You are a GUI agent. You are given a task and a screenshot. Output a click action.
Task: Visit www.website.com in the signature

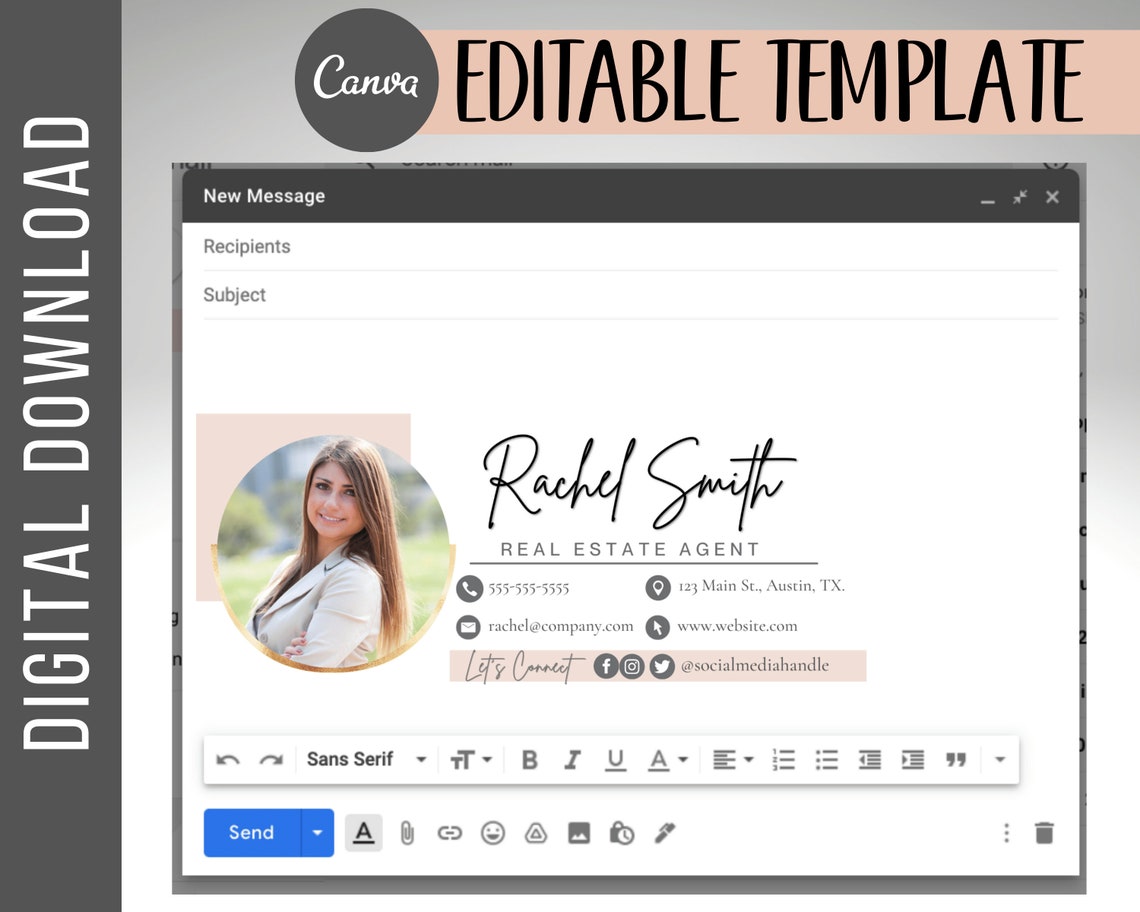[737, 627]
